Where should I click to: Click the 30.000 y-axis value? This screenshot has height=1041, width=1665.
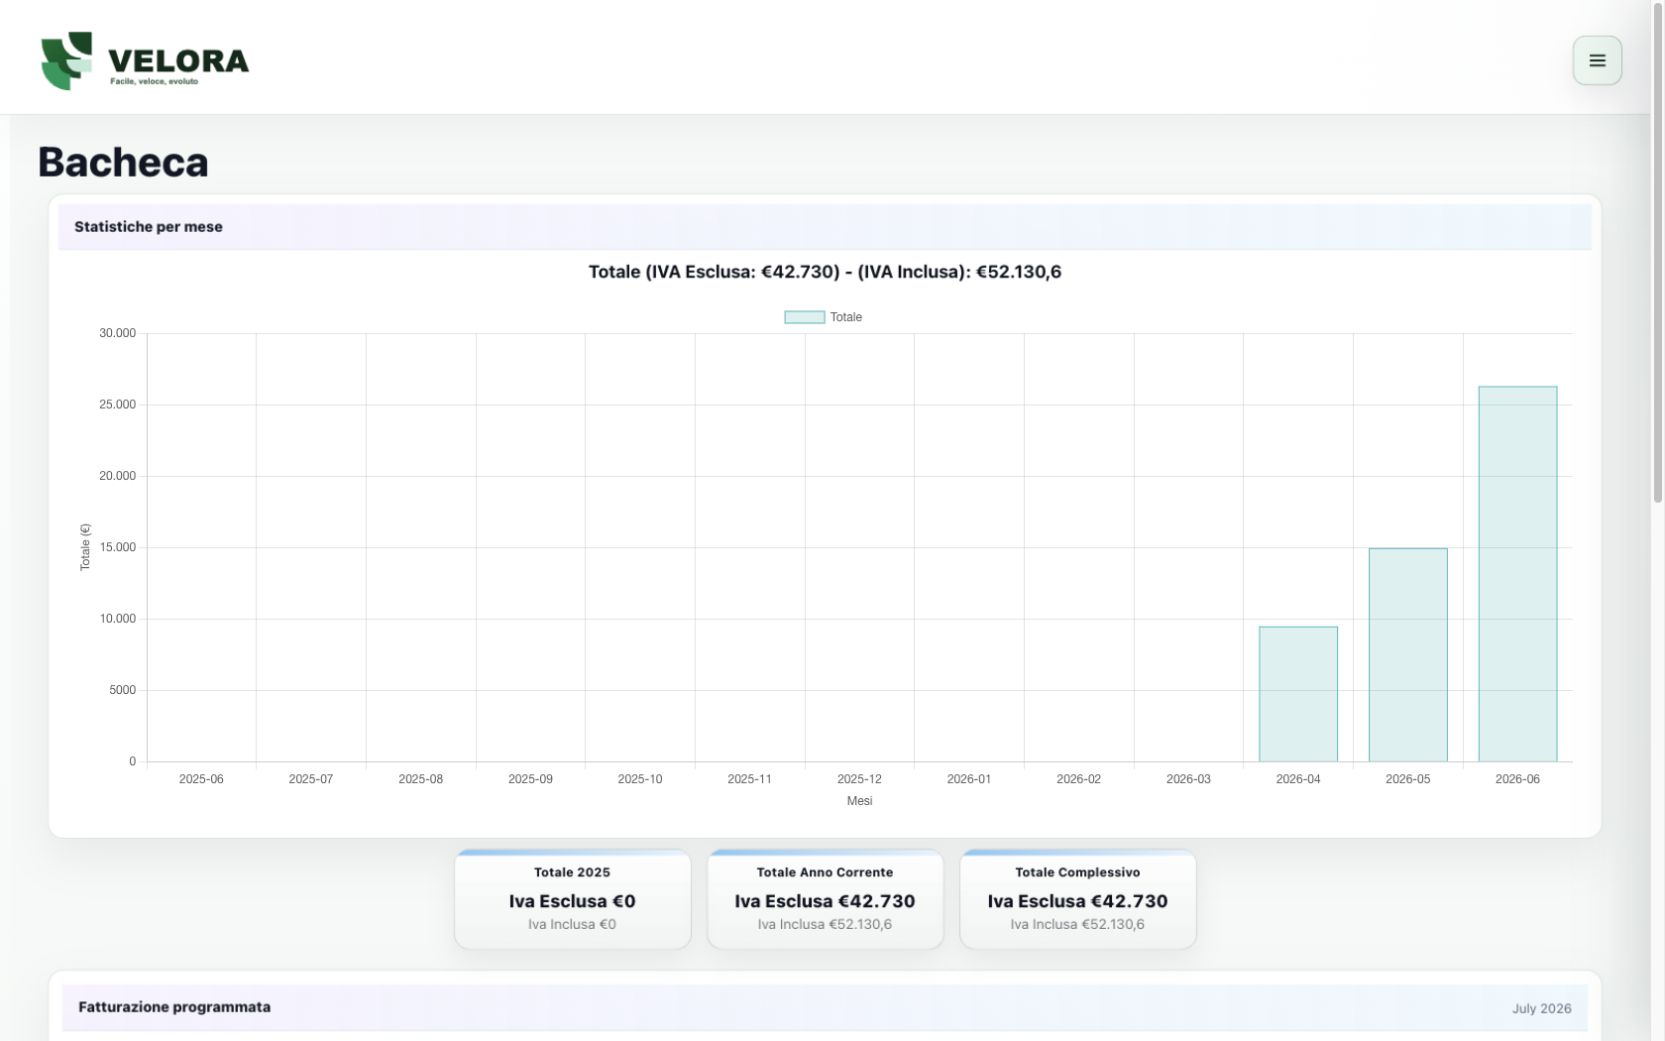tap(117, 333)
